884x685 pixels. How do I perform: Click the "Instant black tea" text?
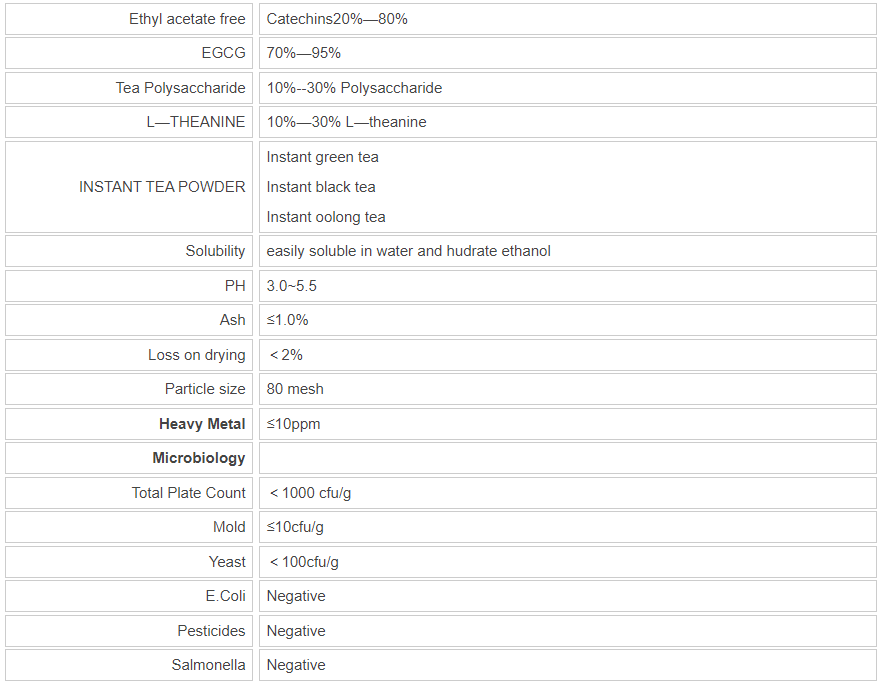(321, 187)
